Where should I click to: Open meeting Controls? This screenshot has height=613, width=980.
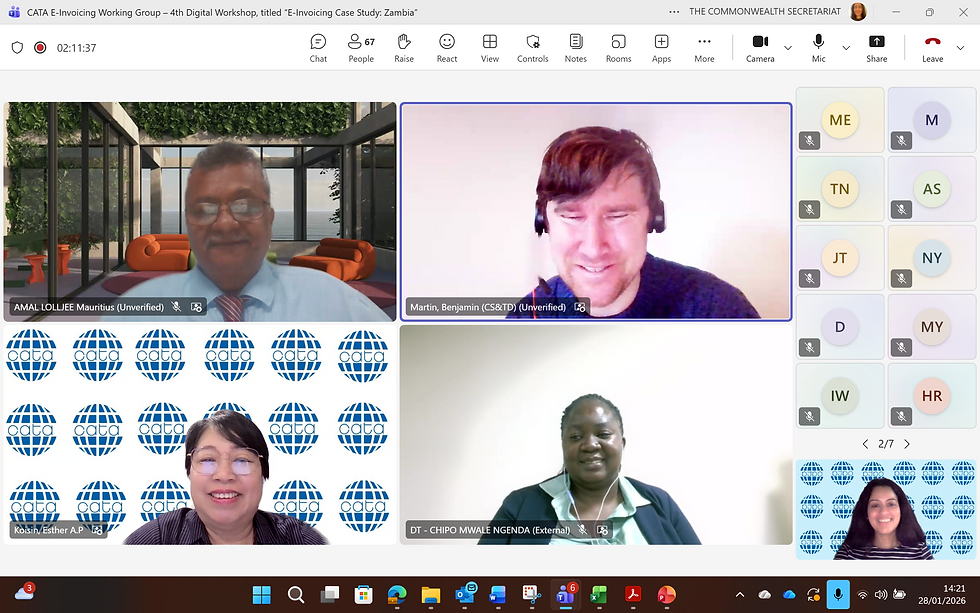point(532,48)
